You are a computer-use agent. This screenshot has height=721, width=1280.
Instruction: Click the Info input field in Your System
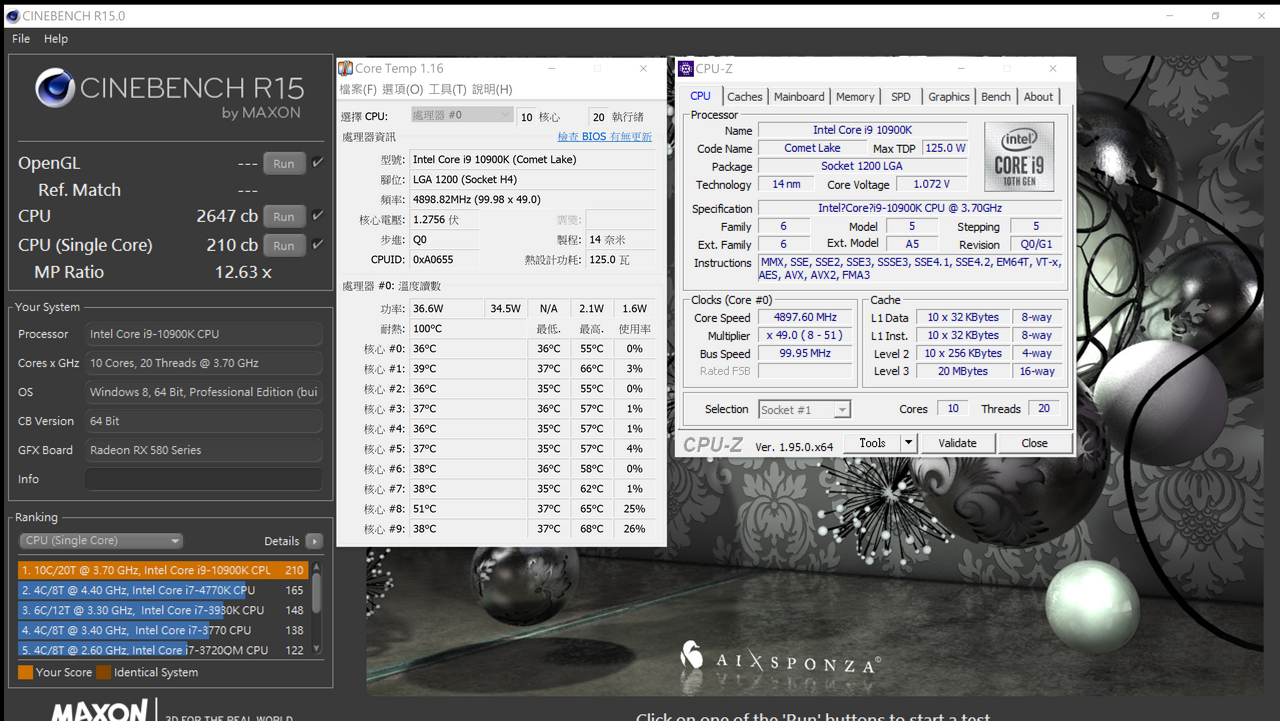(203, 479)
